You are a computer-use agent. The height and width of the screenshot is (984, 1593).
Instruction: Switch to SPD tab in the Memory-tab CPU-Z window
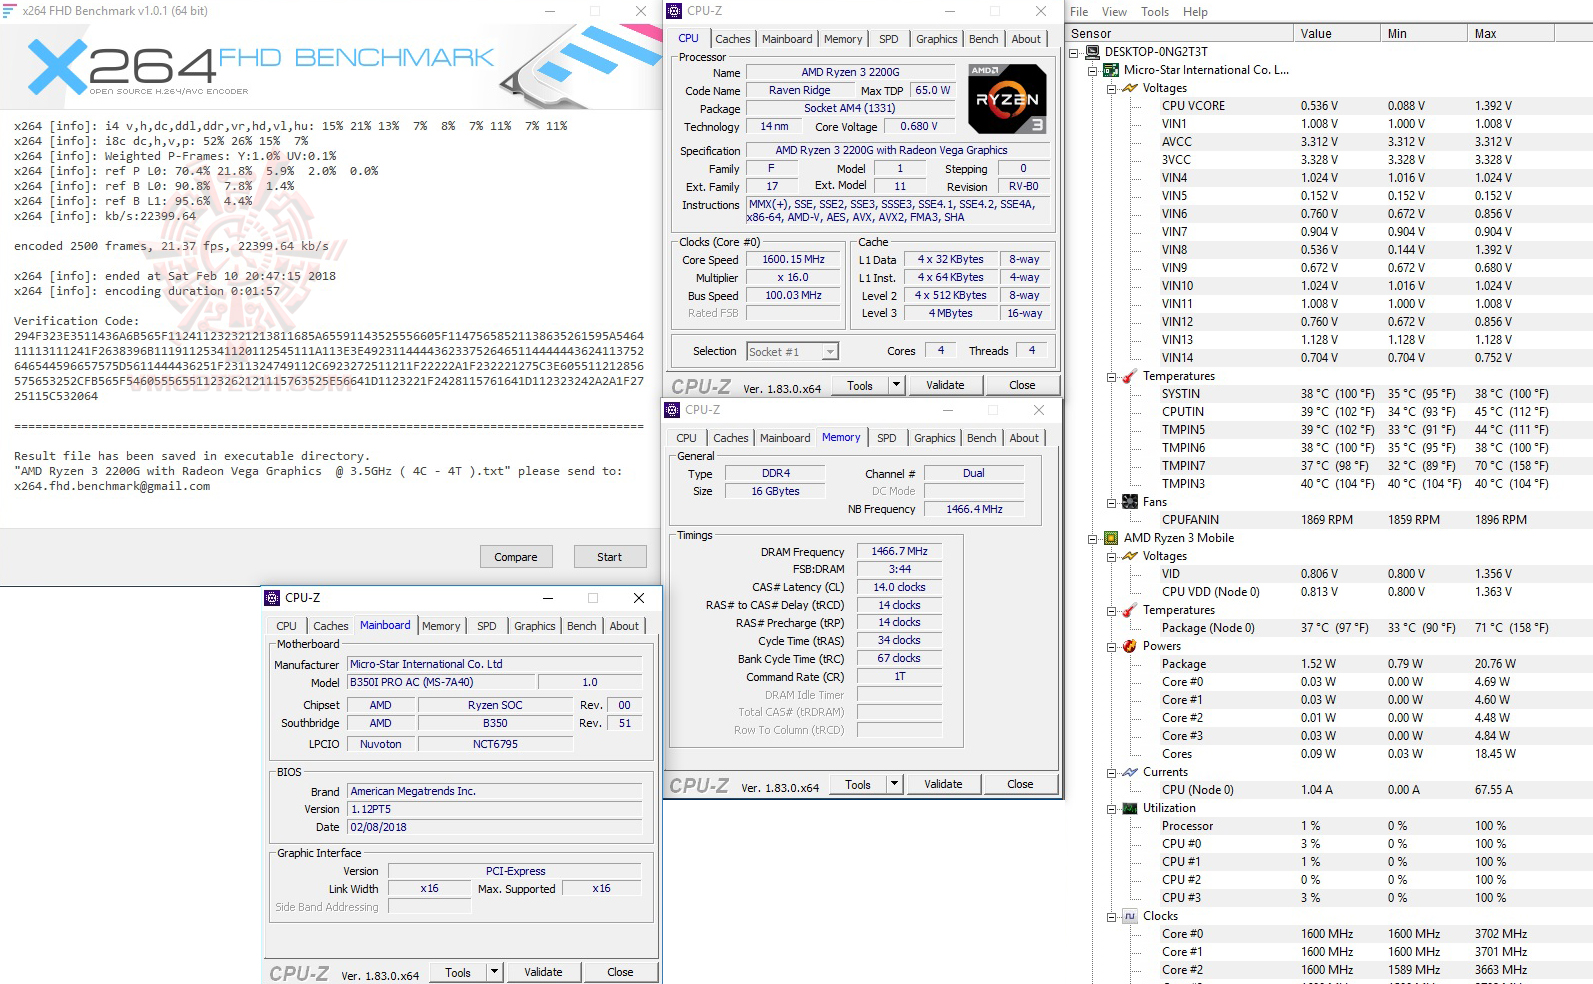point(887,438)
